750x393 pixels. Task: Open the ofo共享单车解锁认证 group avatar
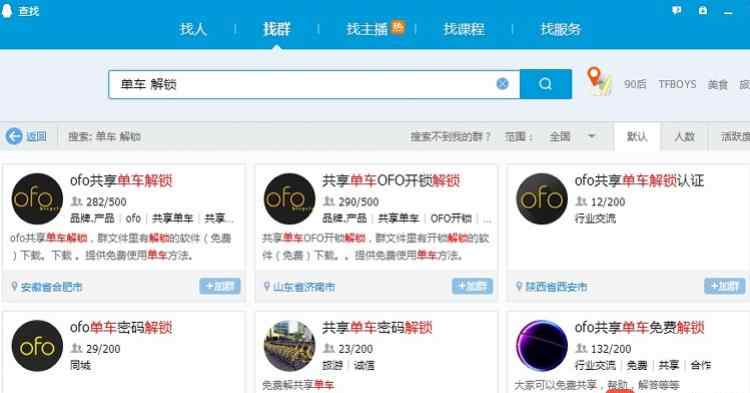coord(542,199)
